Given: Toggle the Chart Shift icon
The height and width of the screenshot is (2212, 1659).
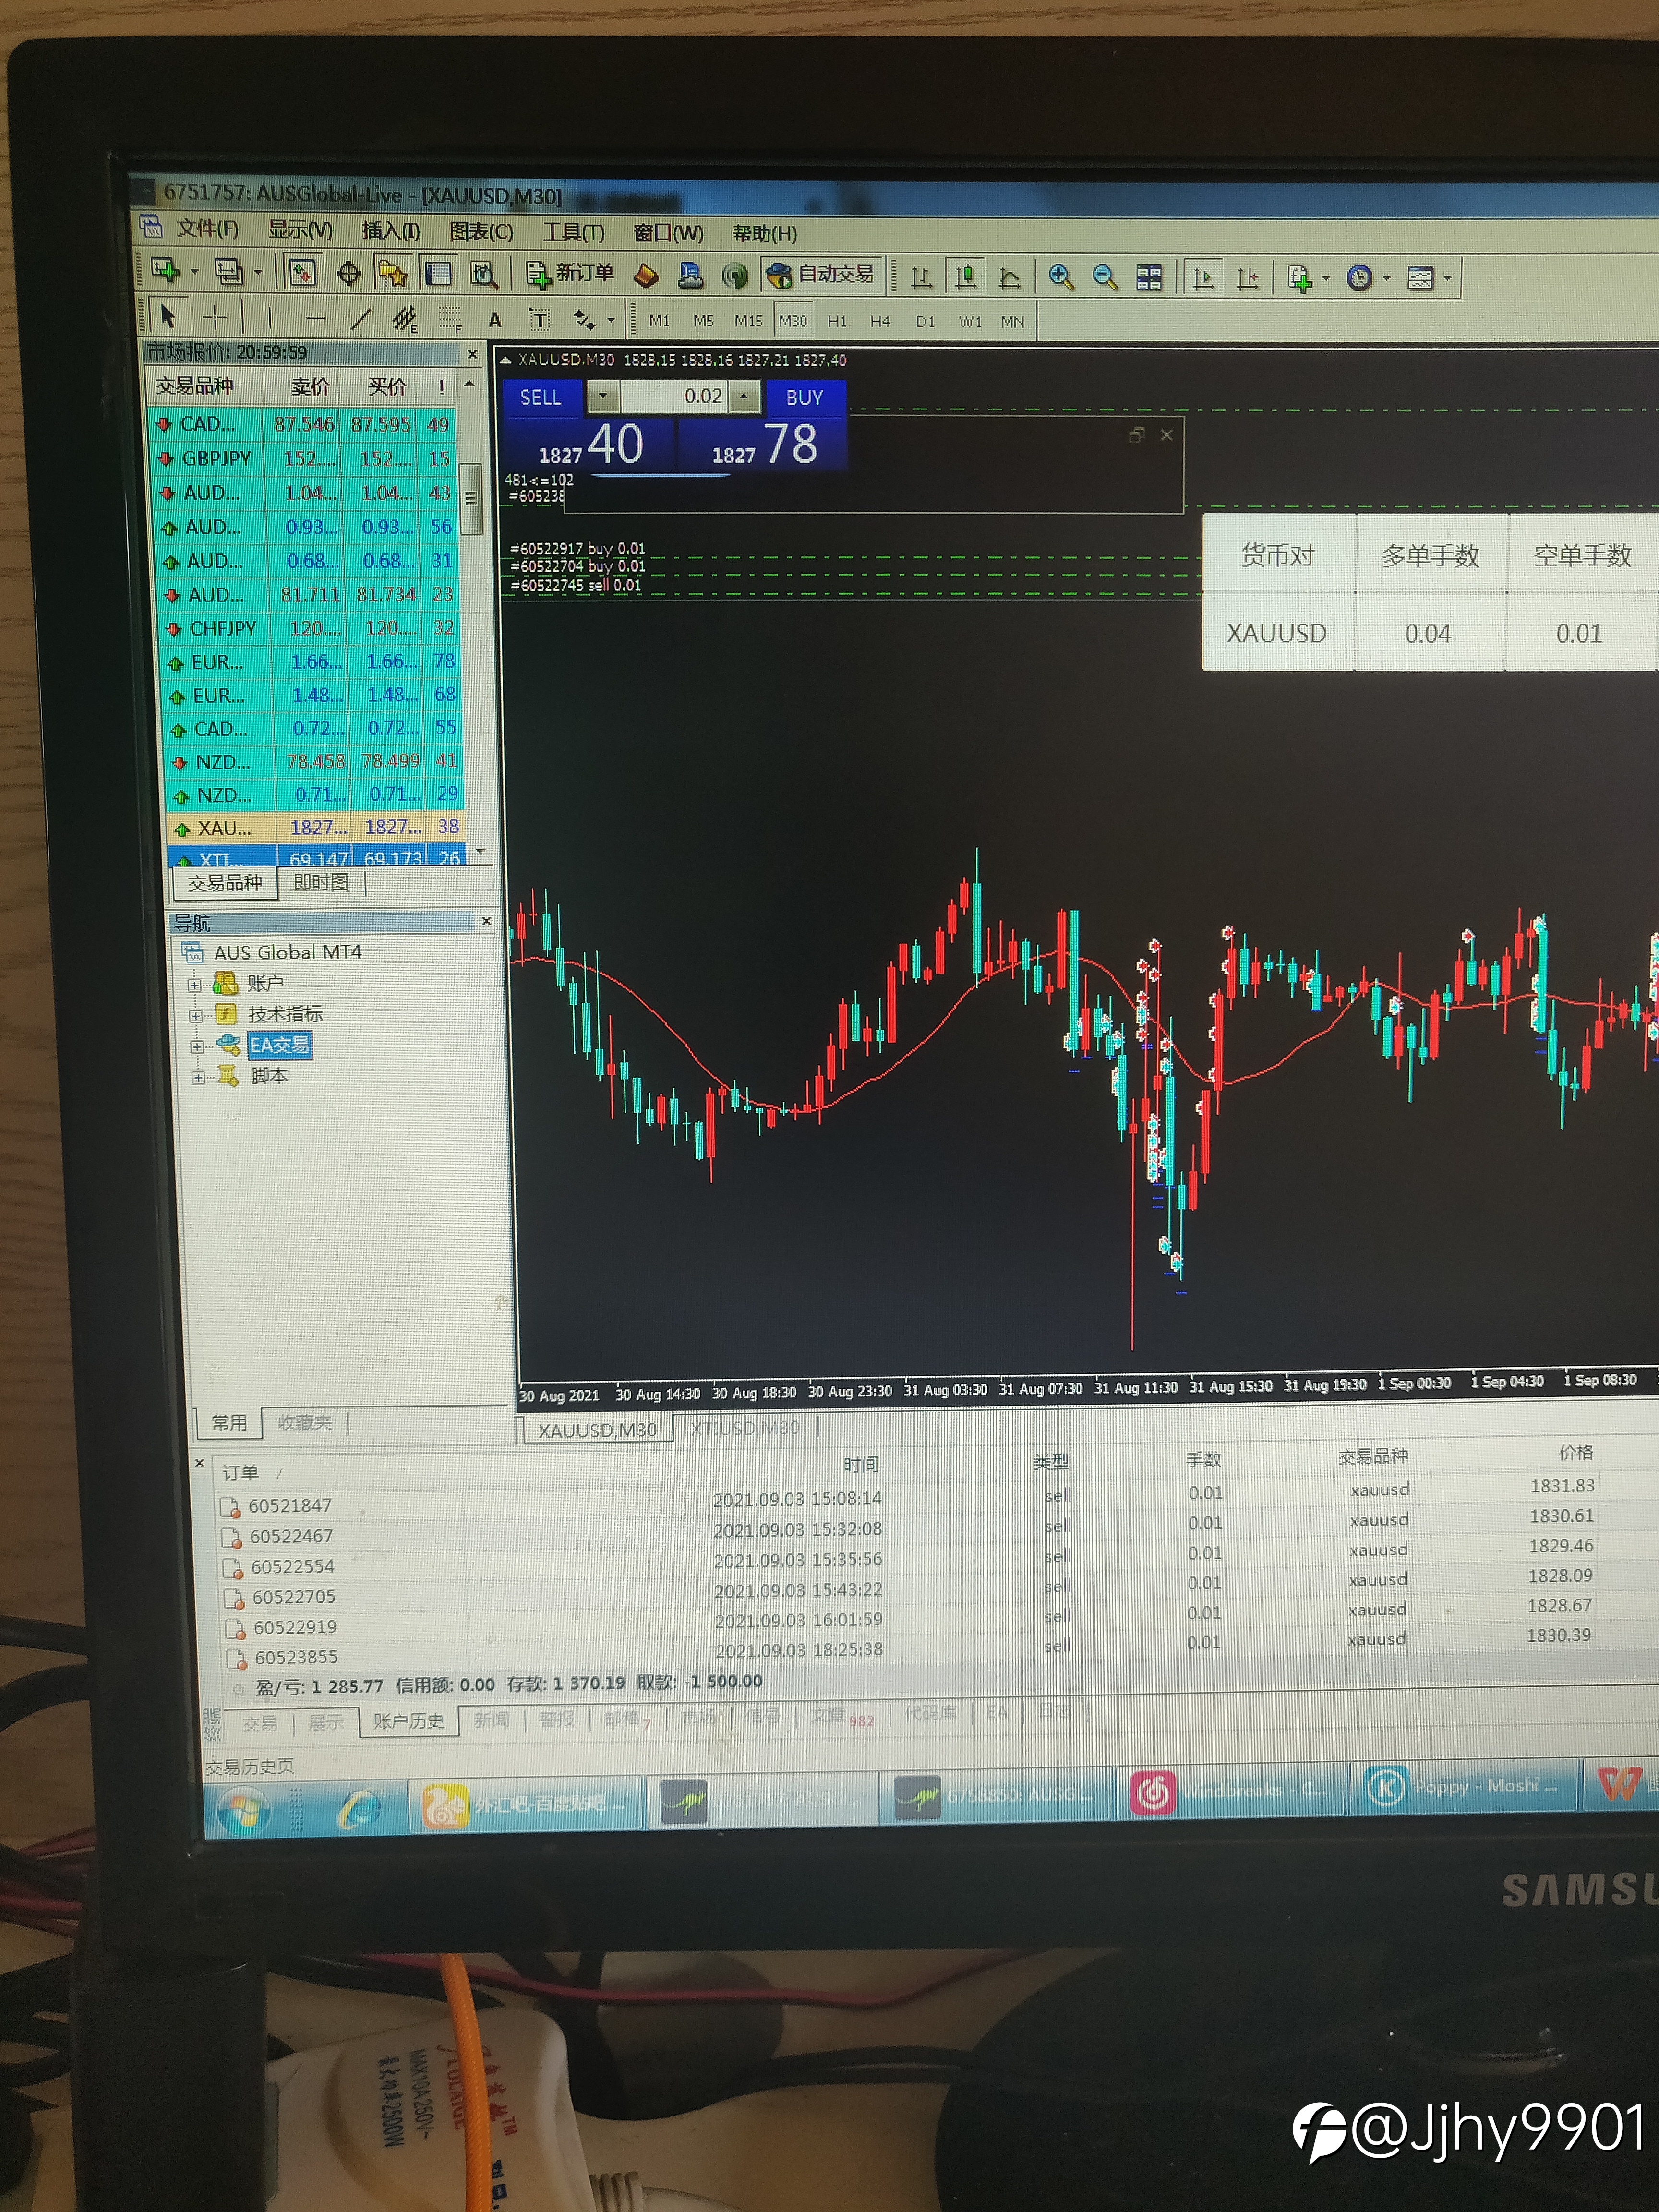Looking at the screenshot, I should pyautogui.click(x=1248, y=278).
